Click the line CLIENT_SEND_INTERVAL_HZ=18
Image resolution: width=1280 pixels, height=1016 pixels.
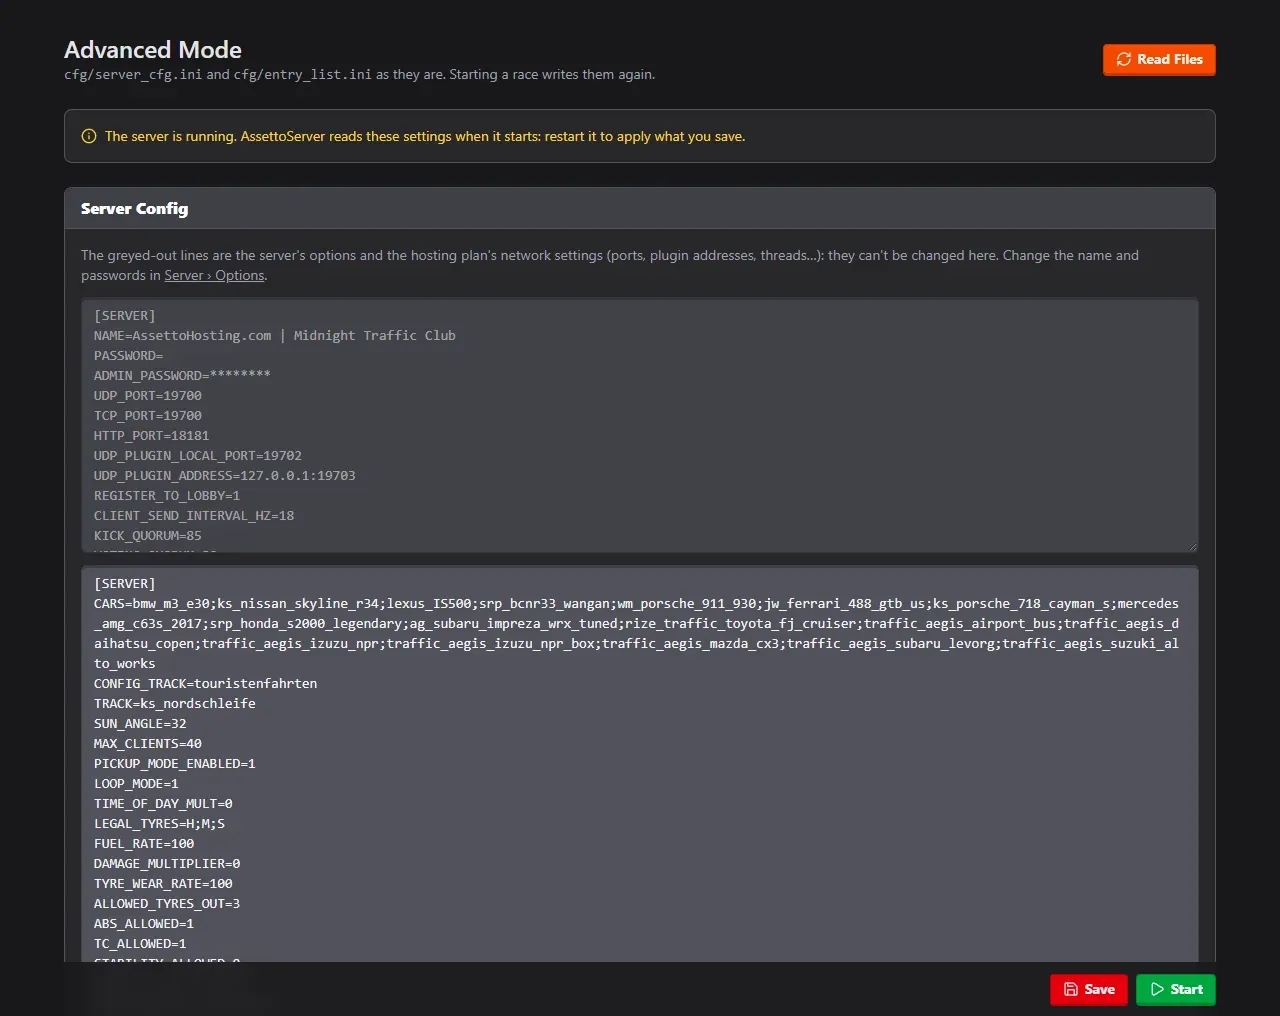[194, 515]
